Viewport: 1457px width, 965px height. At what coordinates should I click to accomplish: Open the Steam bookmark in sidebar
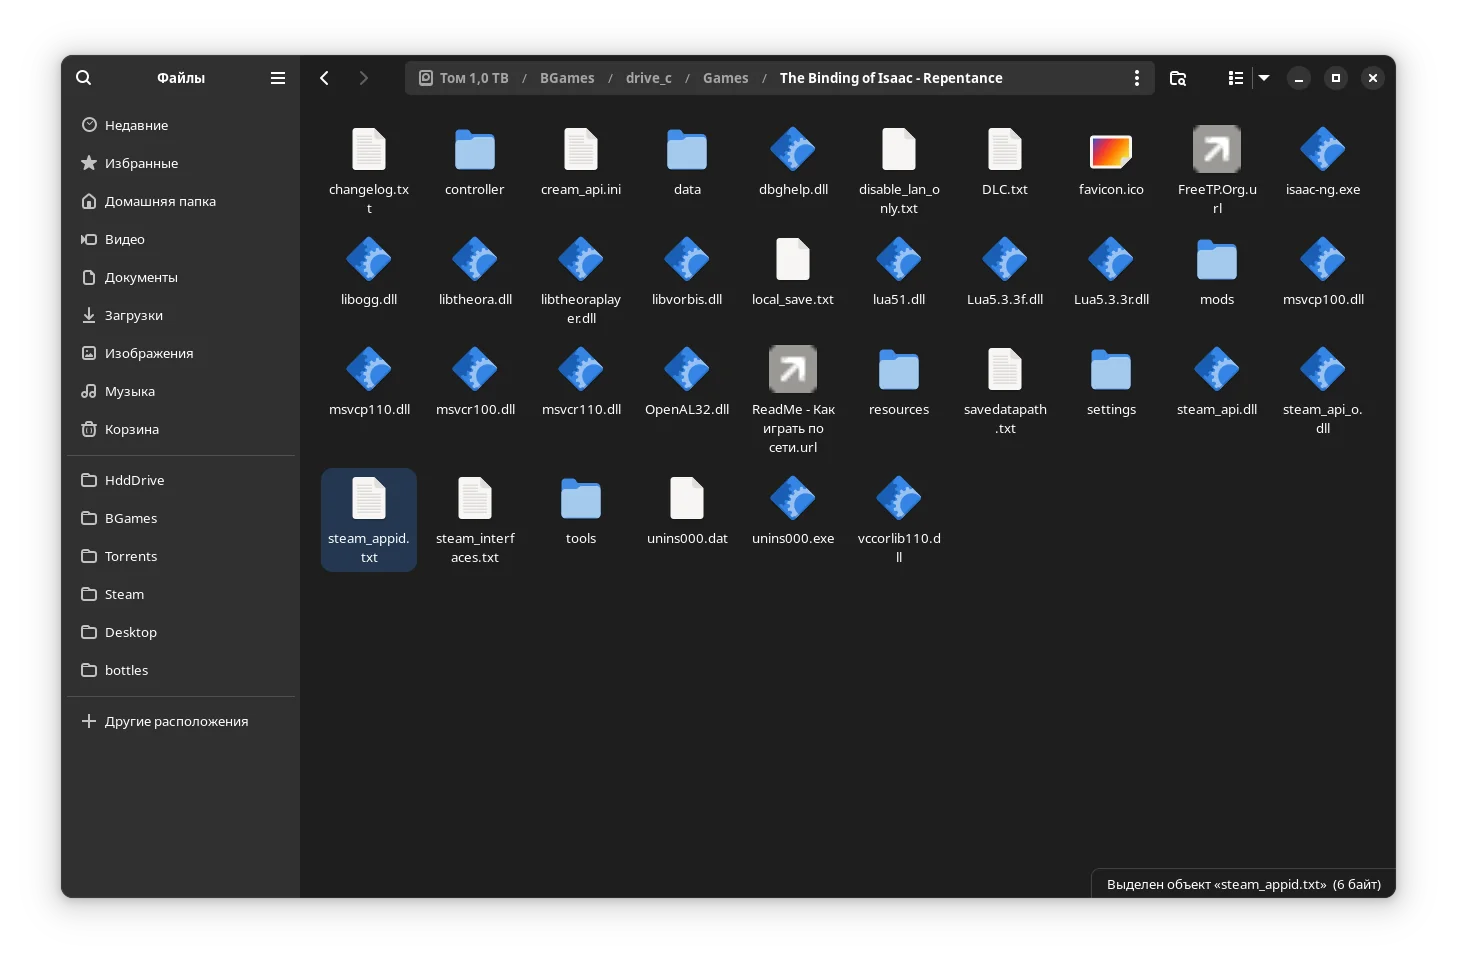(x=124, y=594)
